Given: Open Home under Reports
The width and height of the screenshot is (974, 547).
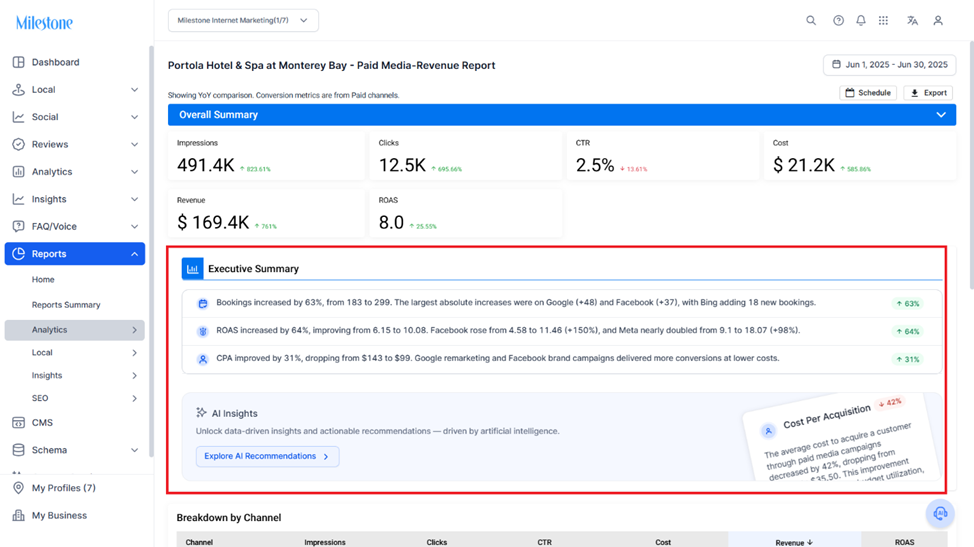Looking at the screenshot, I should 43,279.
